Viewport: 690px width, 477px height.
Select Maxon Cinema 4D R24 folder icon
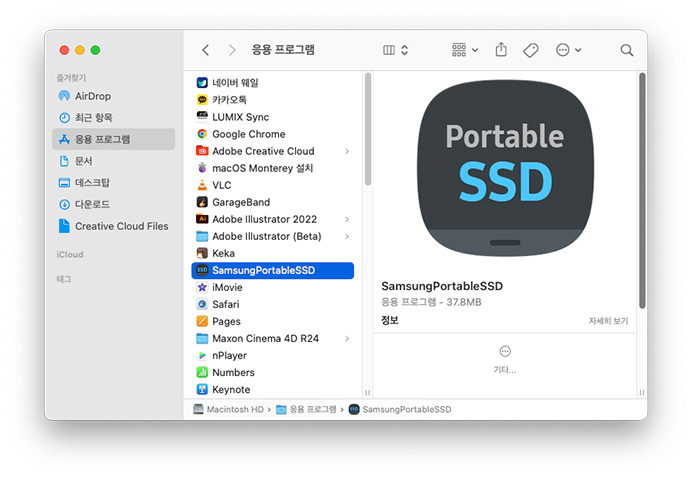[x=202, y=338]
